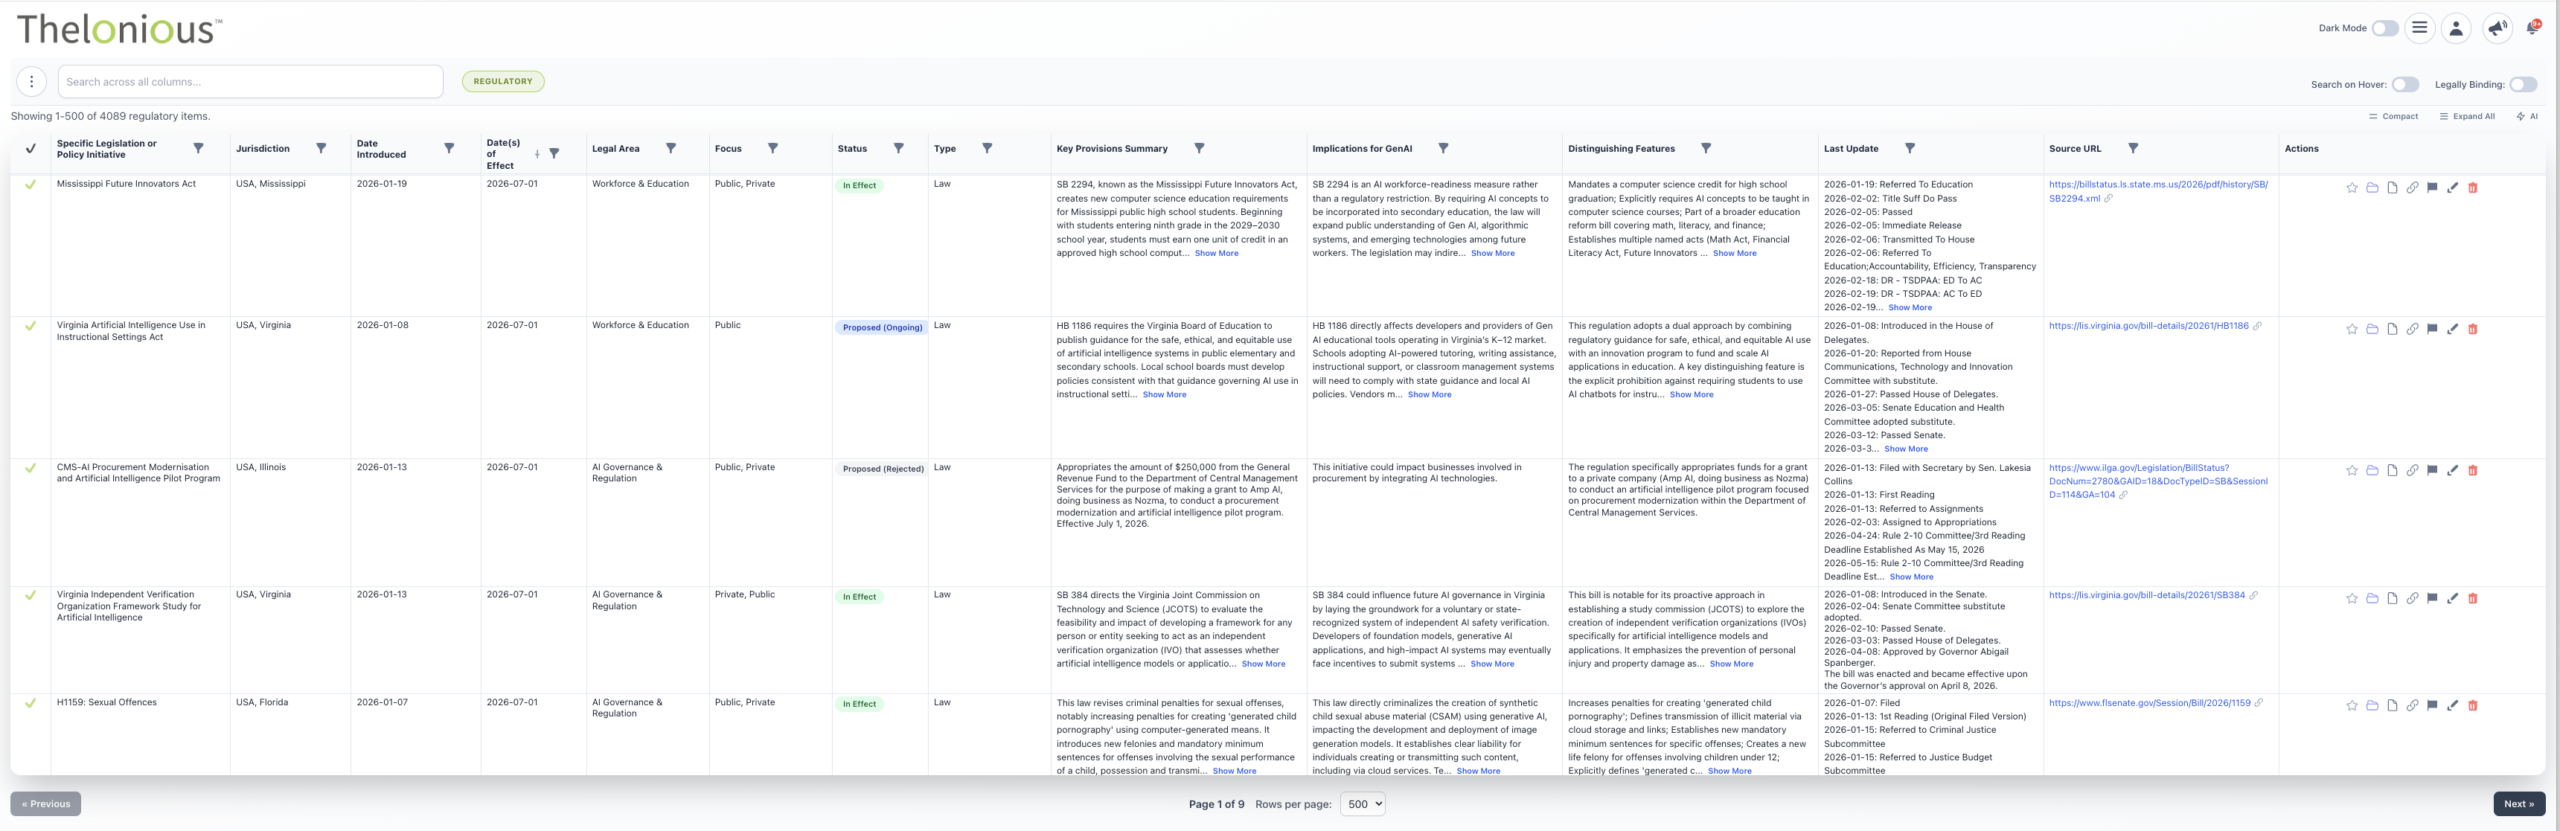
Task: Star the Virginia AI Instructional Settings Act row
Action: pos(2352,329)
